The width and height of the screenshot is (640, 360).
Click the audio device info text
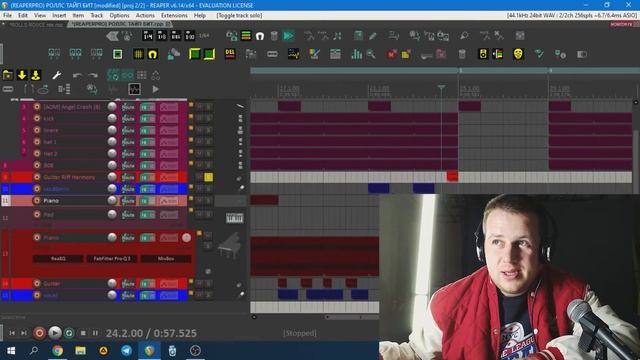pyautogui.click(x=571, y=15)
